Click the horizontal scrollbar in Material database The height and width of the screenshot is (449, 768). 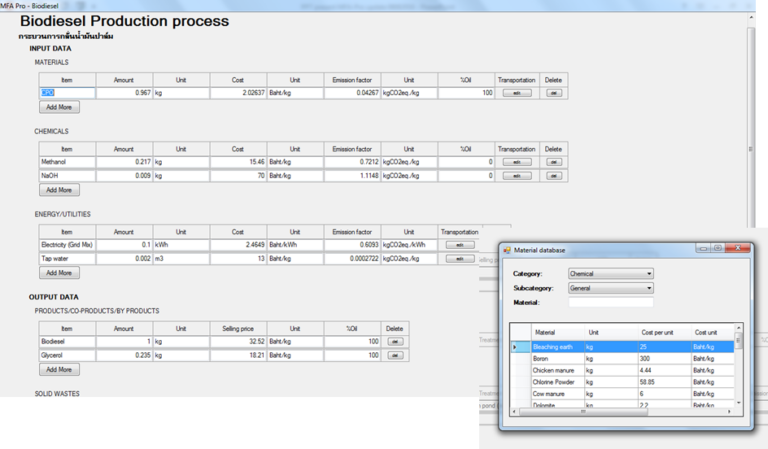click(620, 411)
